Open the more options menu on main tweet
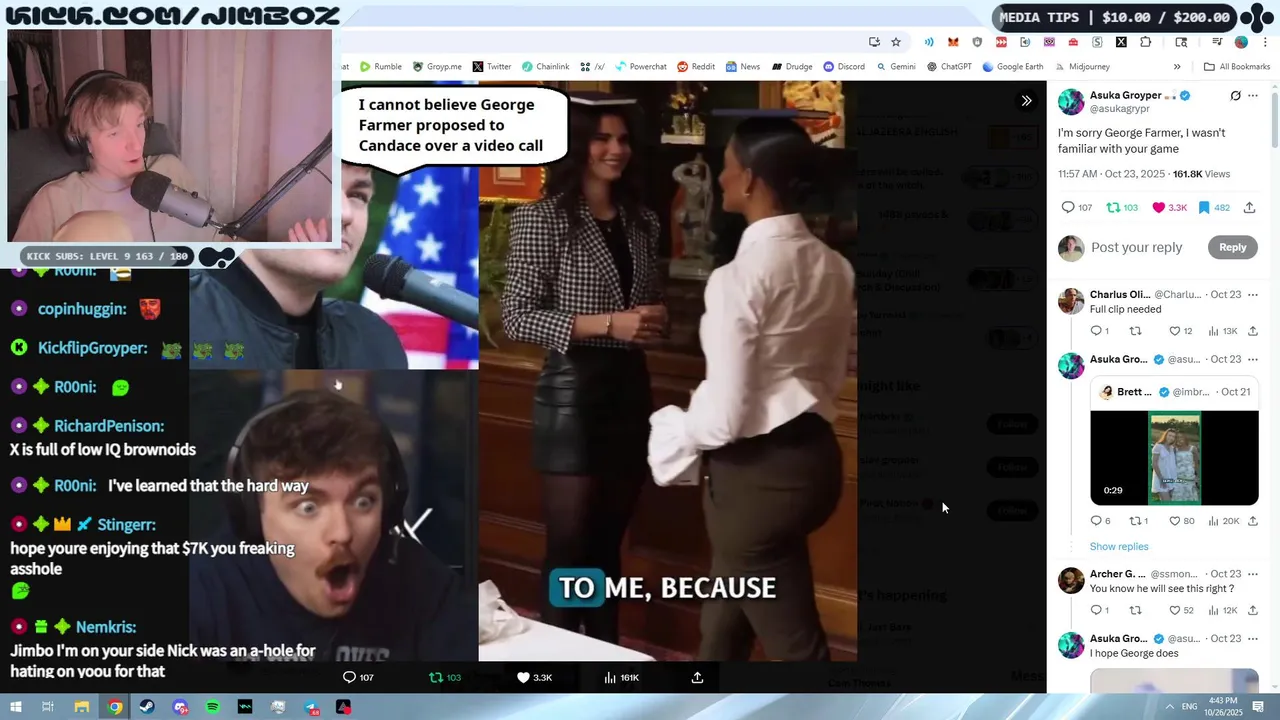The image size is (1280, 720). (1253, 96)
